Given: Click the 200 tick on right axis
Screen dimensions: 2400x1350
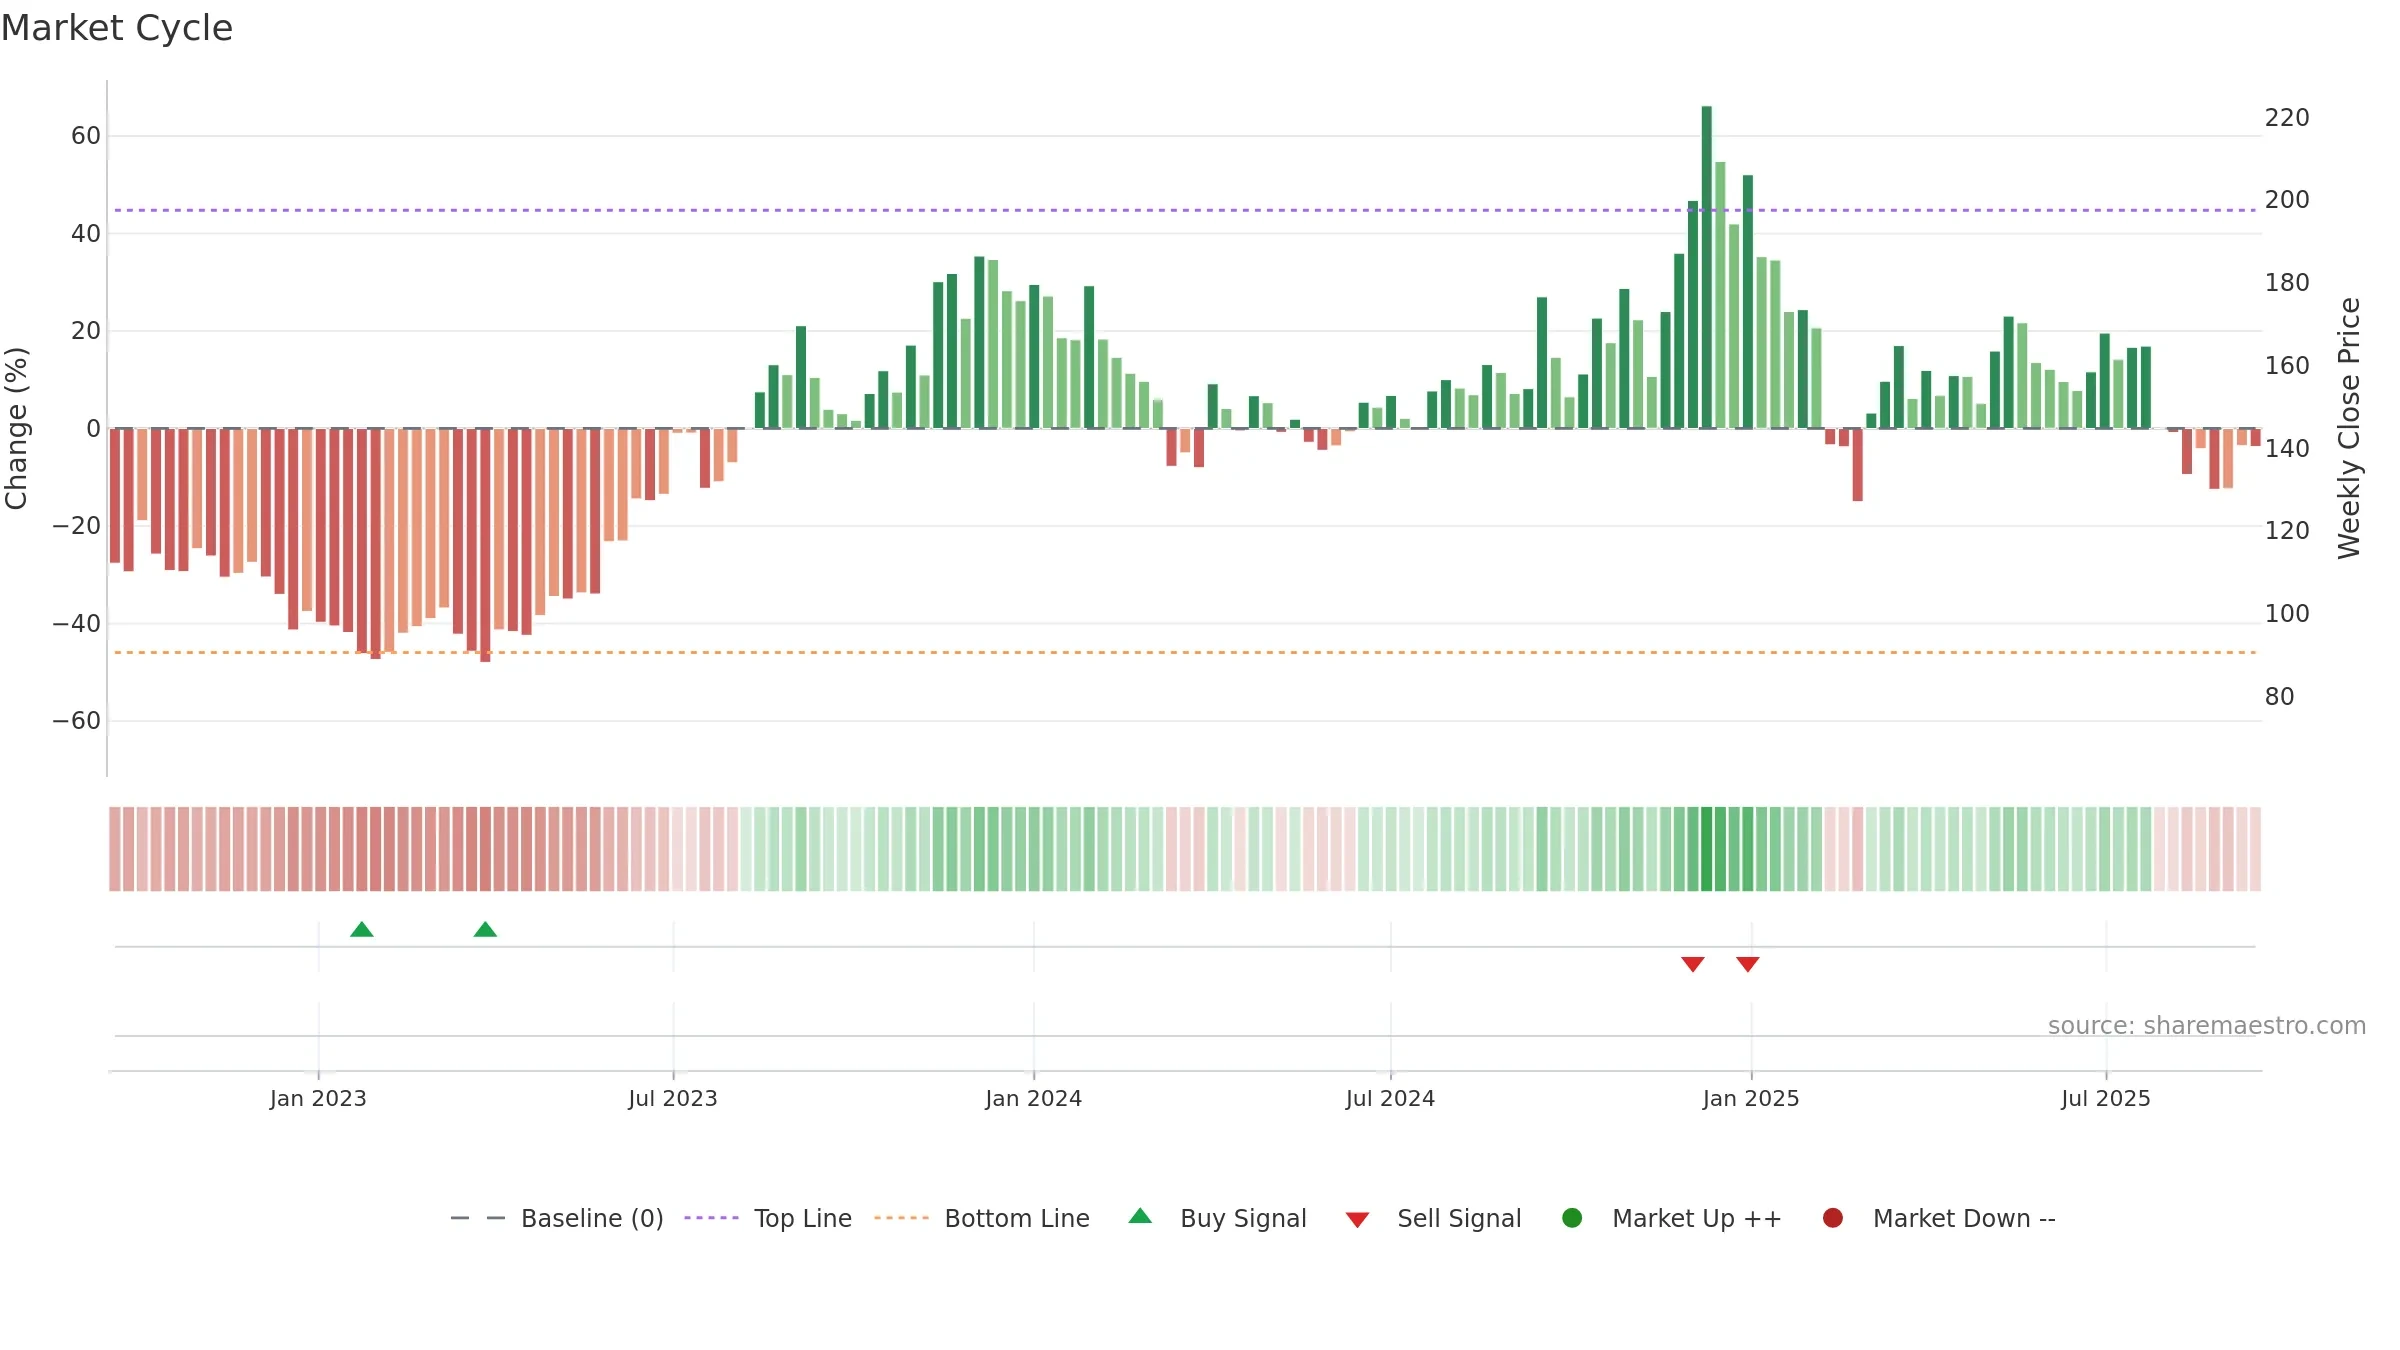Looking at the screenshot, I should coord(2287,200).
